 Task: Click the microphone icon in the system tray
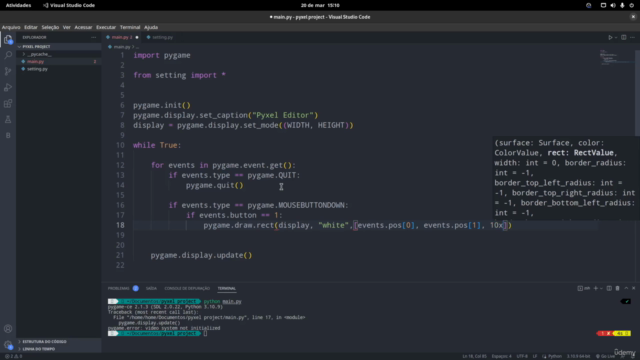(x=622, y=5)
